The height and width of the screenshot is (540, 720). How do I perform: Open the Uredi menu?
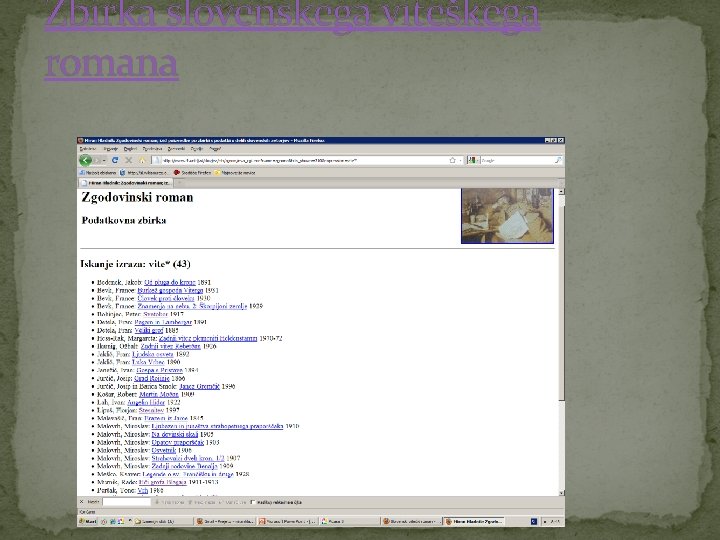point(110,149)
